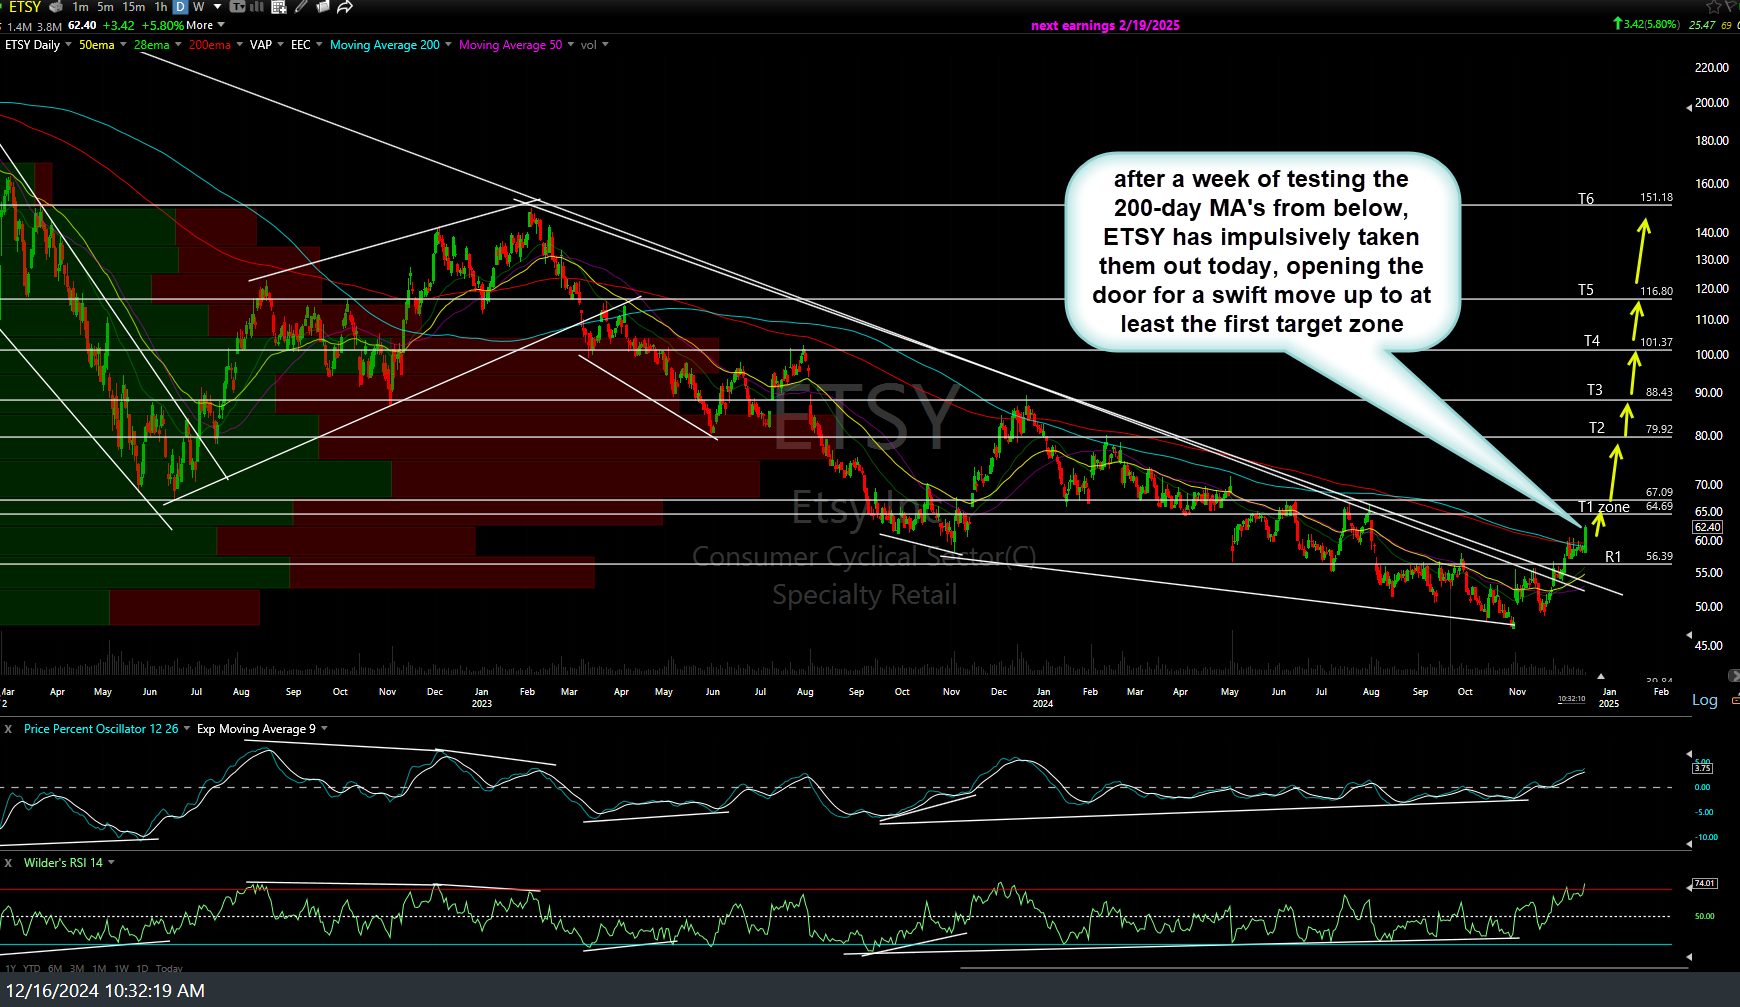Close the Price Percent Oscillator panel
Viewport: 1740px width, 1007px height.
8,729
